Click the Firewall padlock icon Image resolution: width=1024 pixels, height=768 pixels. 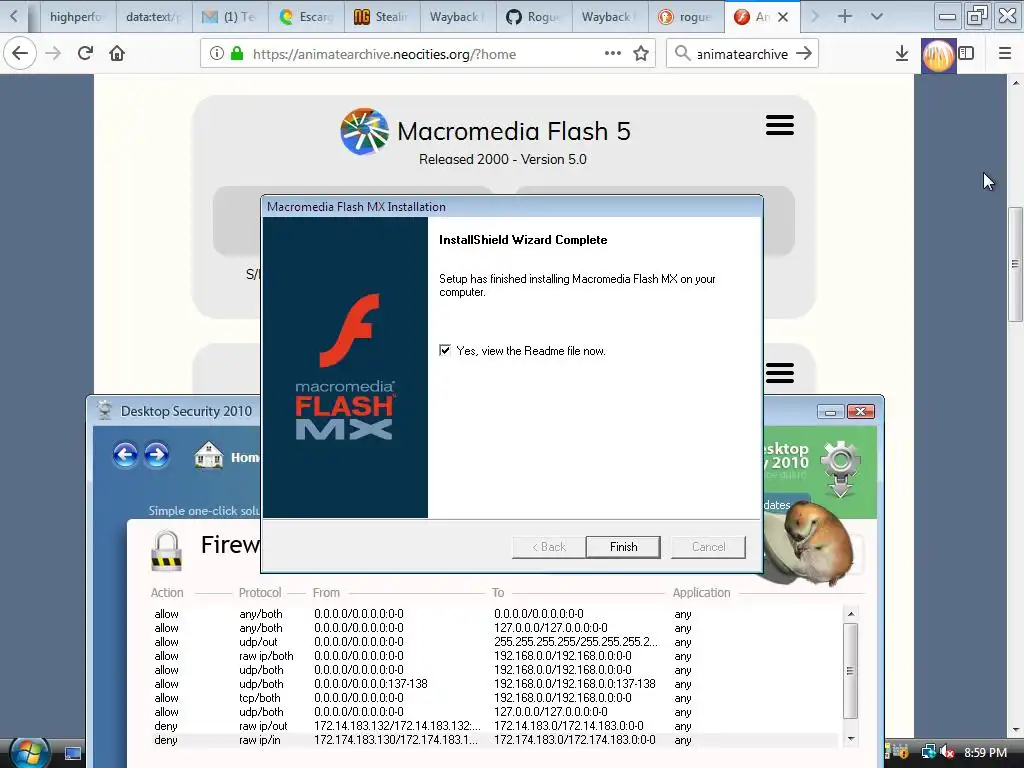point(167,550)
